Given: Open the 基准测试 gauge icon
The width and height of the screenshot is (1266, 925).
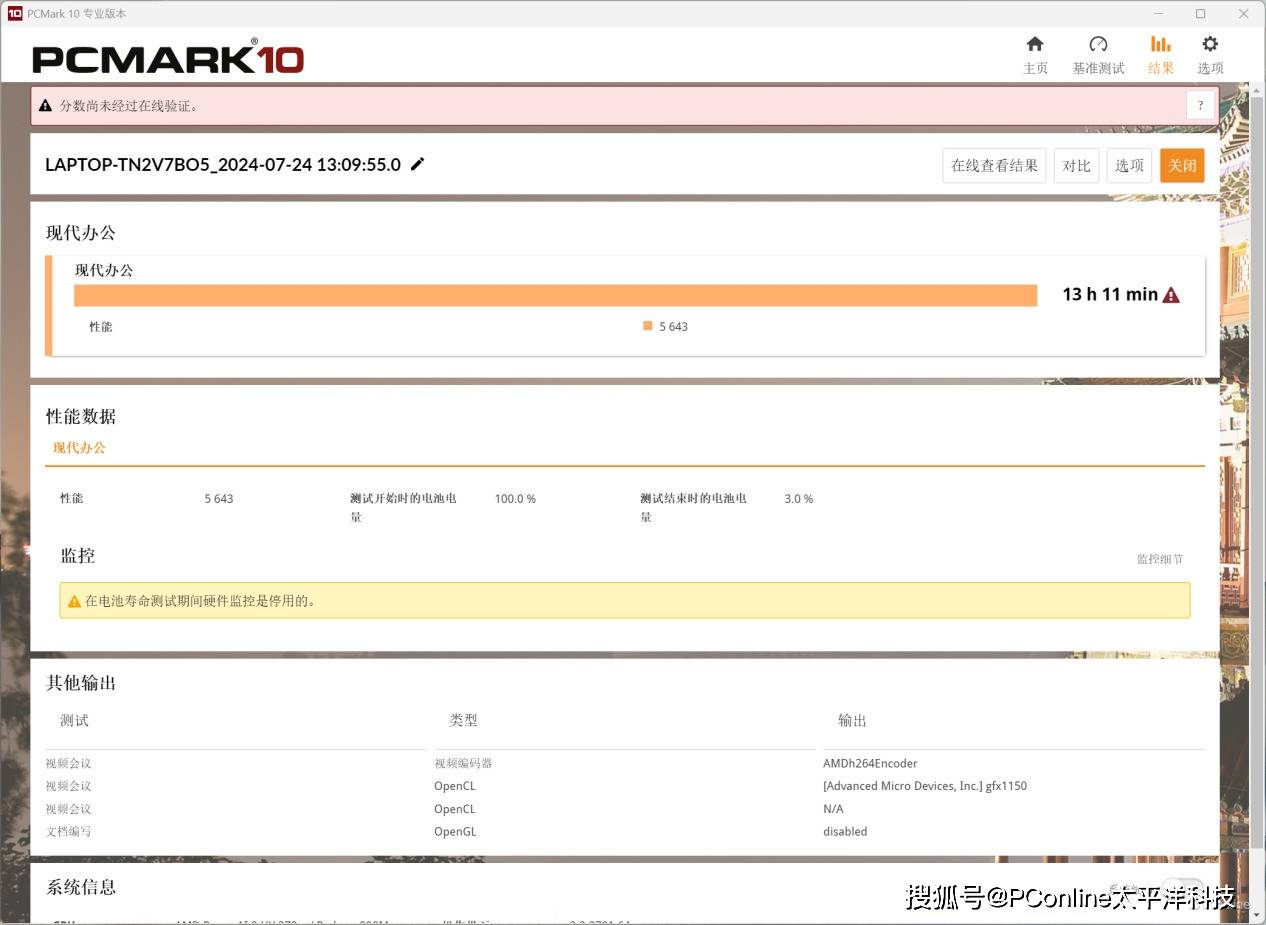Looking at the screenshot, I should click(x=1098, y=44).
